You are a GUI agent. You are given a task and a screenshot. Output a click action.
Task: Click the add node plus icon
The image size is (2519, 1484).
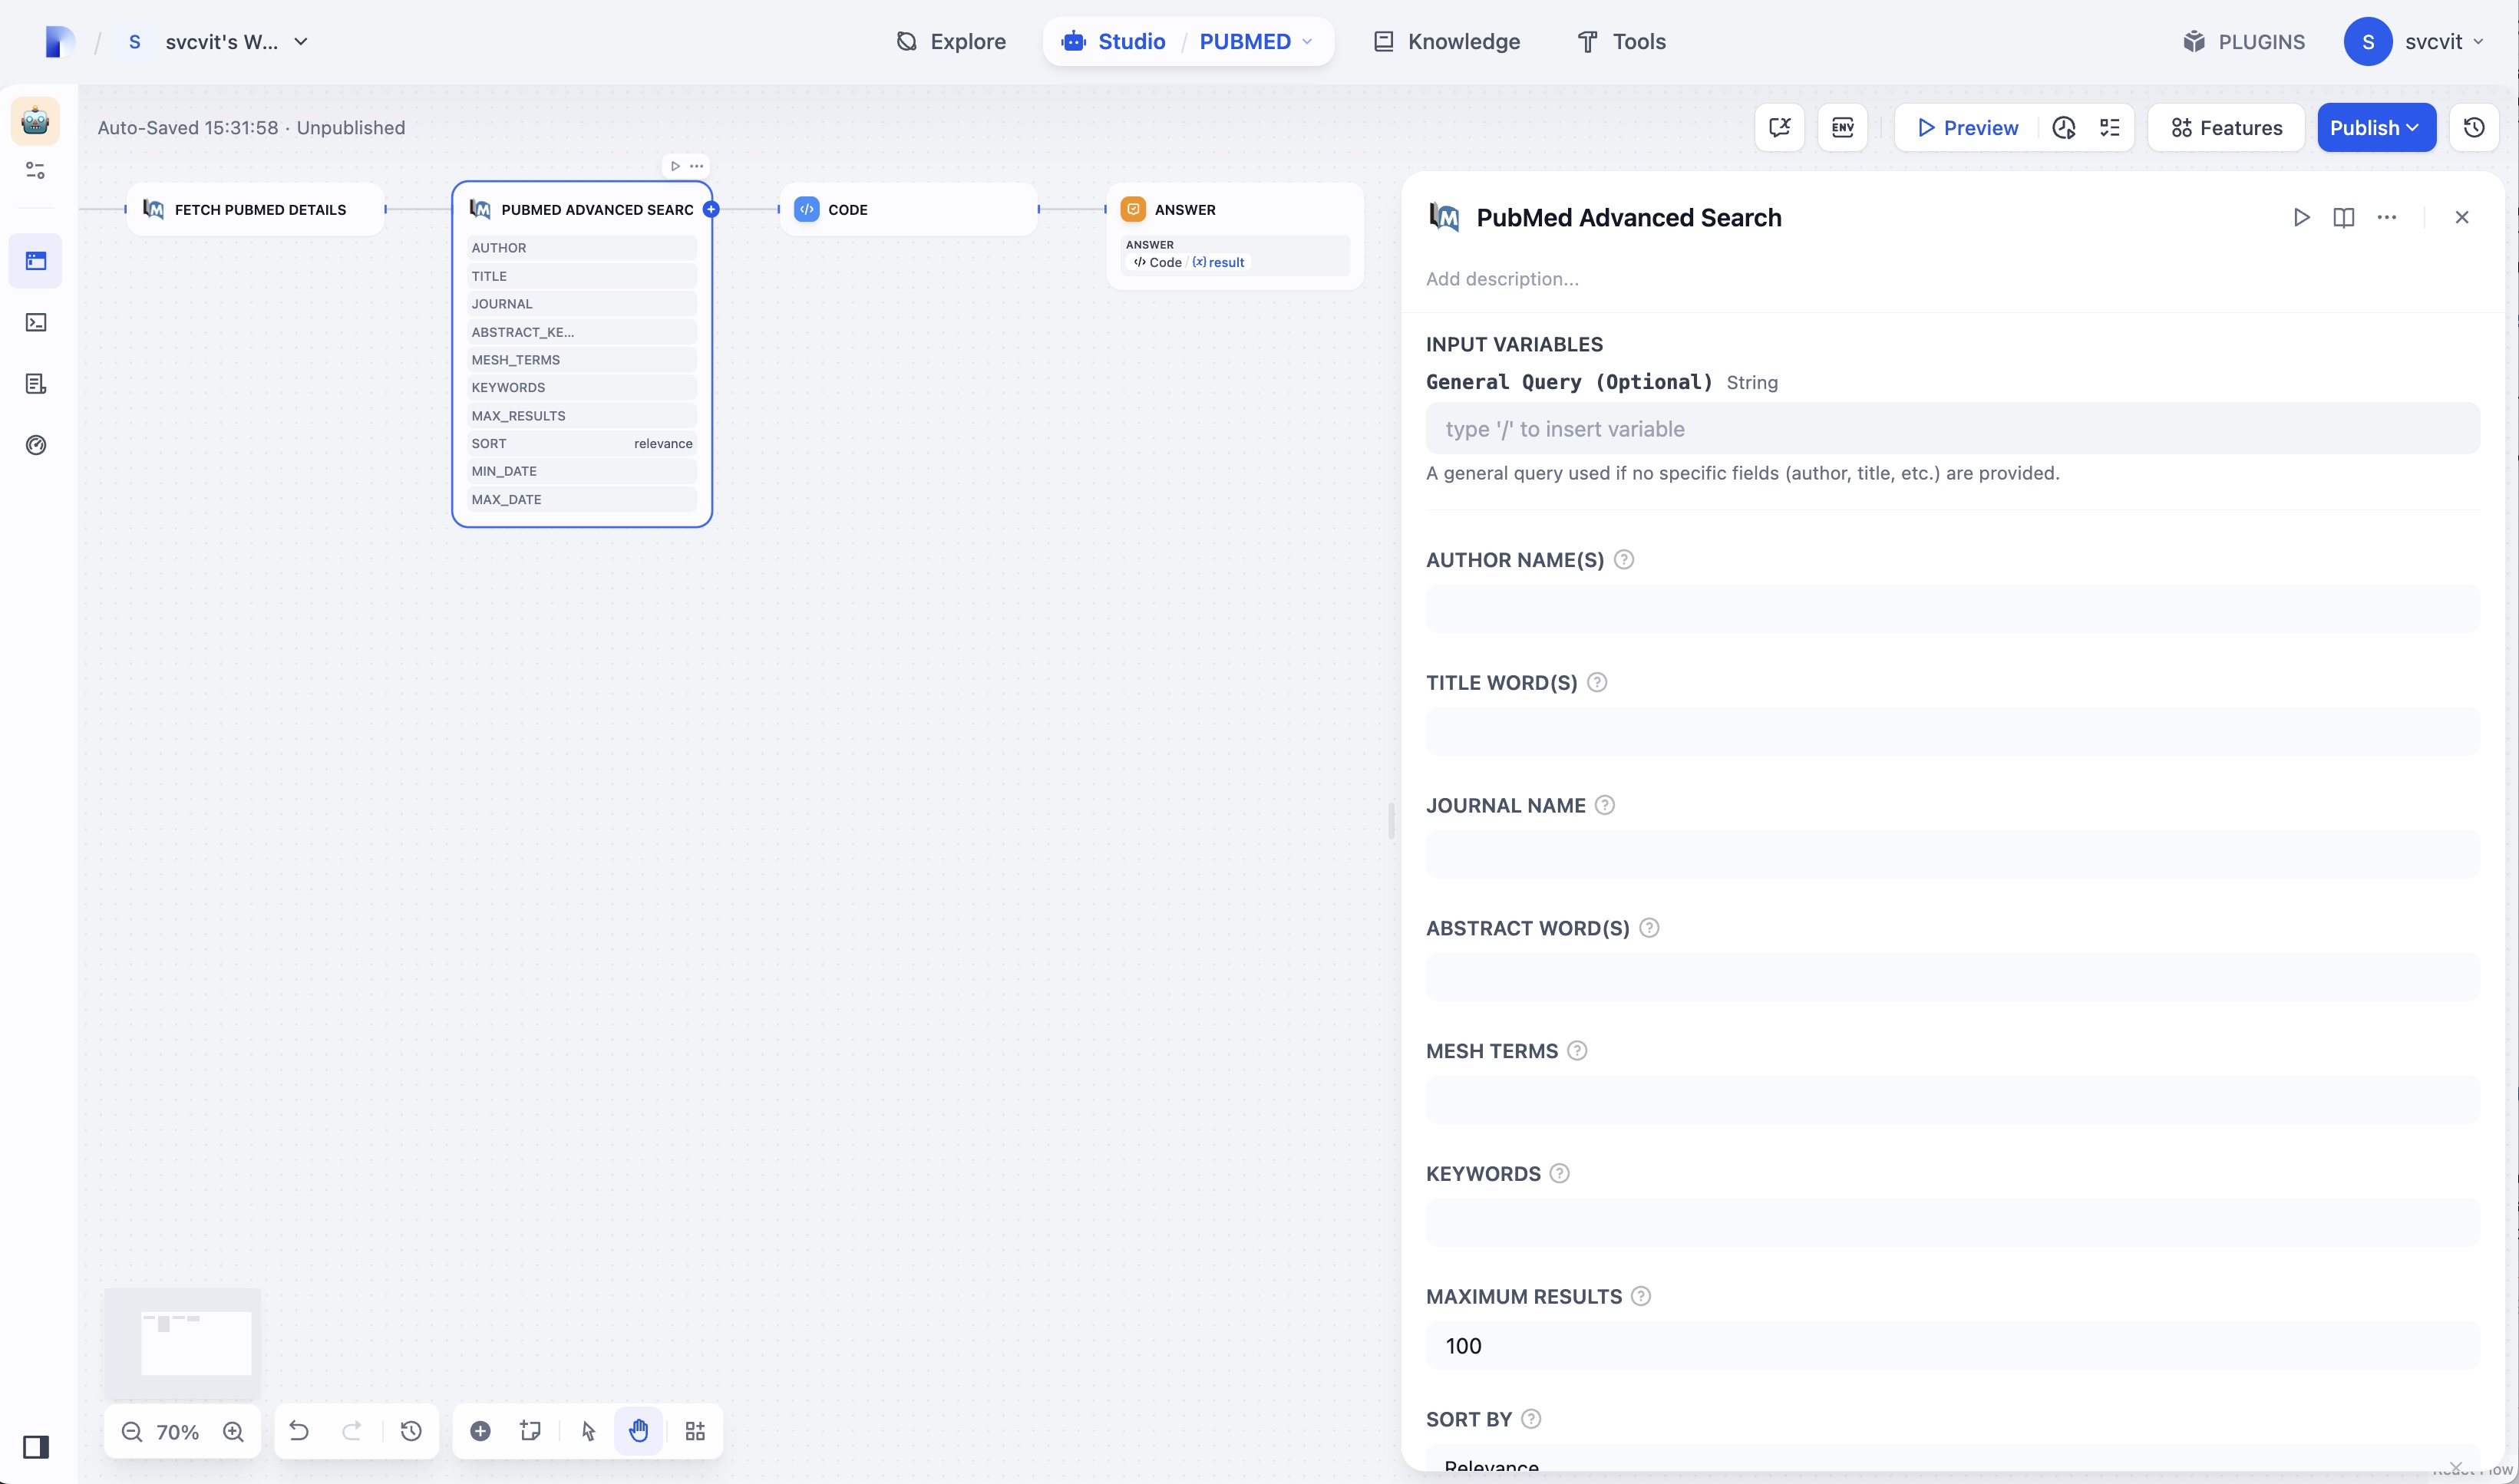(x=480, y=1431)
